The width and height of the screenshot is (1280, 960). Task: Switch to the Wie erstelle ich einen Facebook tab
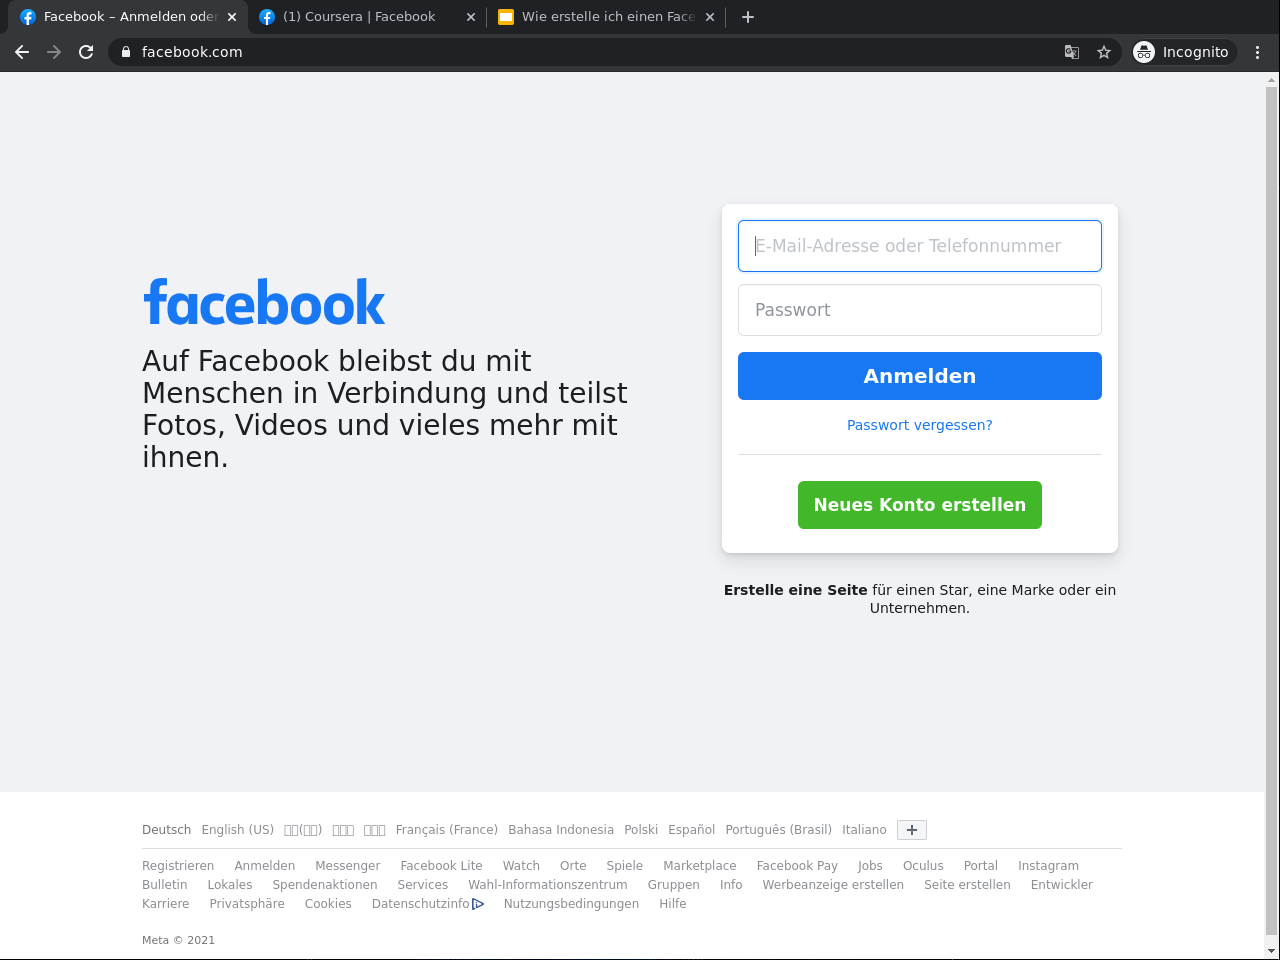click(608, 17)
